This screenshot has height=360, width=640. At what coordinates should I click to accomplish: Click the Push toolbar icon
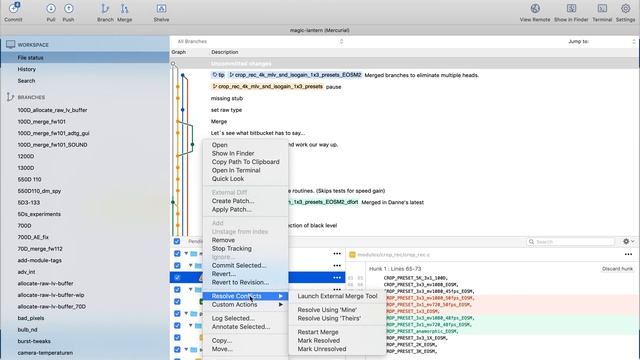pyautogui.click(x=69, y=9)
